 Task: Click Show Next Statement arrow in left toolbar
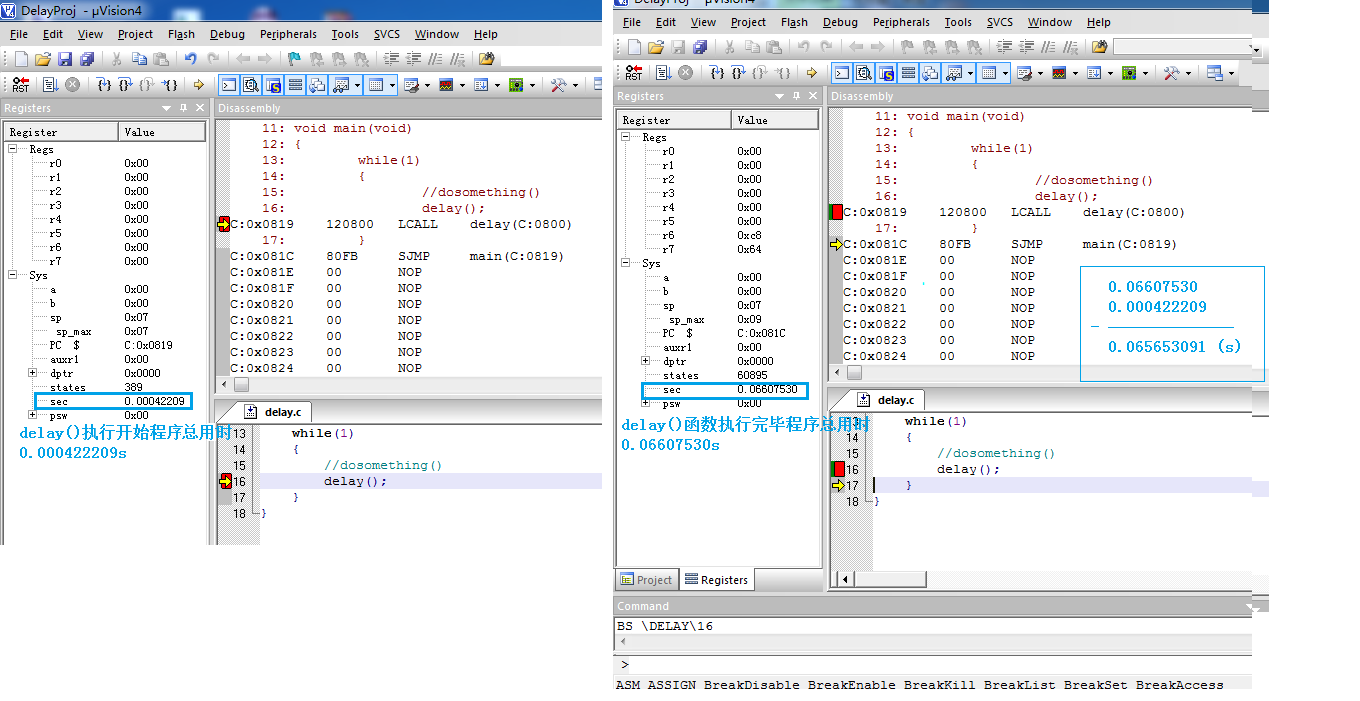click(x=198, y=85)
